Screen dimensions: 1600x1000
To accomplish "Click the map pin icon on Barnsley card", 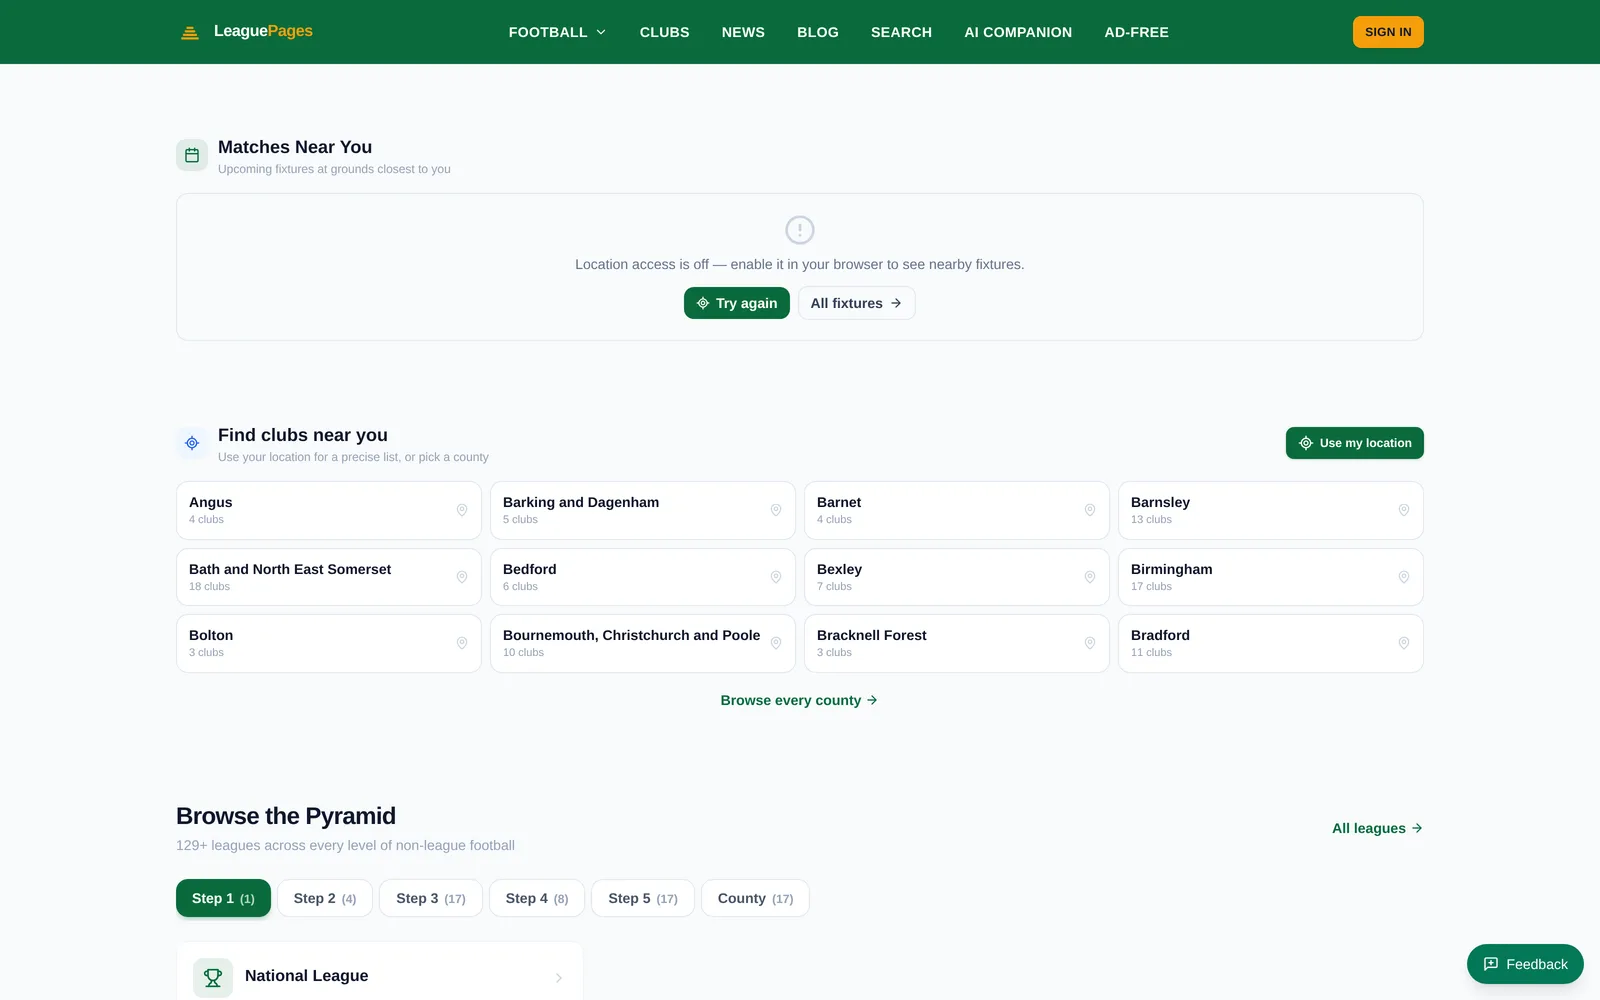I will (1404, 510).
